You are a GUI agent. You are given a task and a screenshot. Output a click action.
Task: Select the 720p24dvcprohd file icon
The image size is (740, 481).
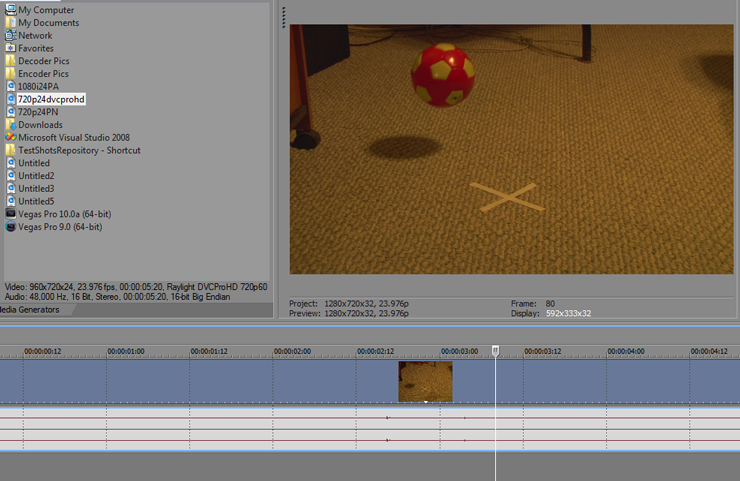(x=11, y=99)
